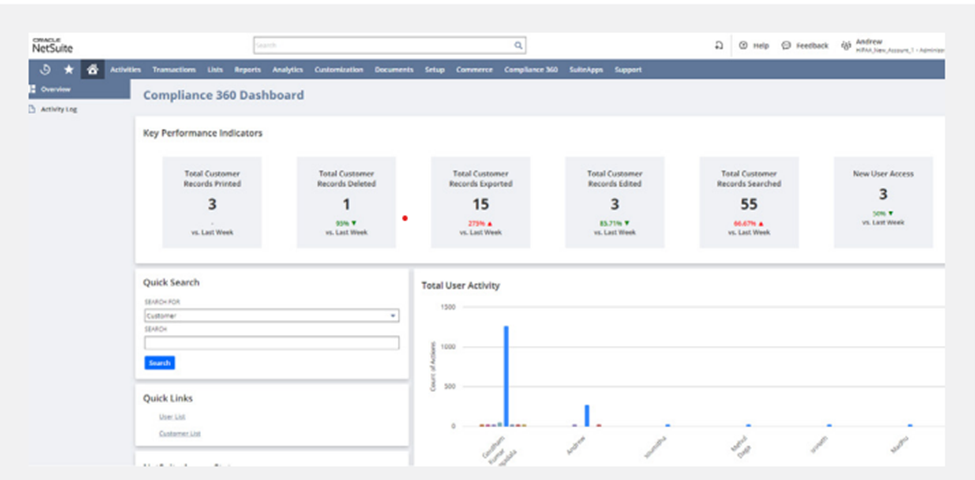Screen dimensions: 975x480
Task: Open Activity Log in the sidebar
Action: click(59, 109)
